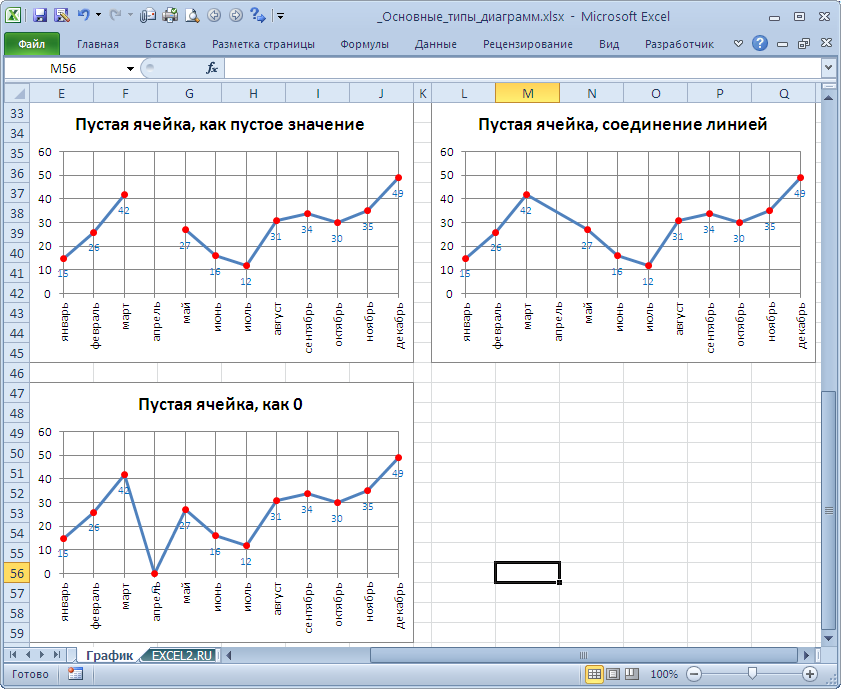The width and height of the screenshot is (841, 689).
Task: Select row 56 header
Action: coord(17,573)
